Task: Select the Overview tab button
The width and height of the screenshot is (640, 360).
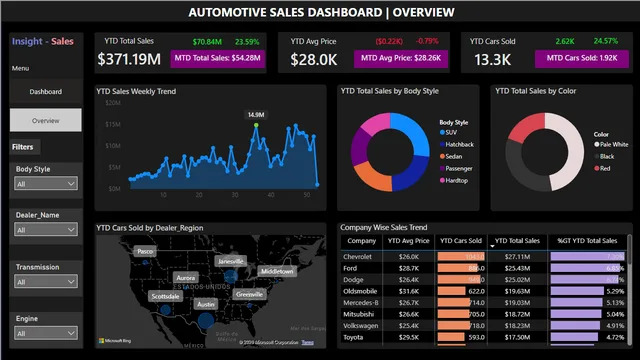Action: [46, 120]
